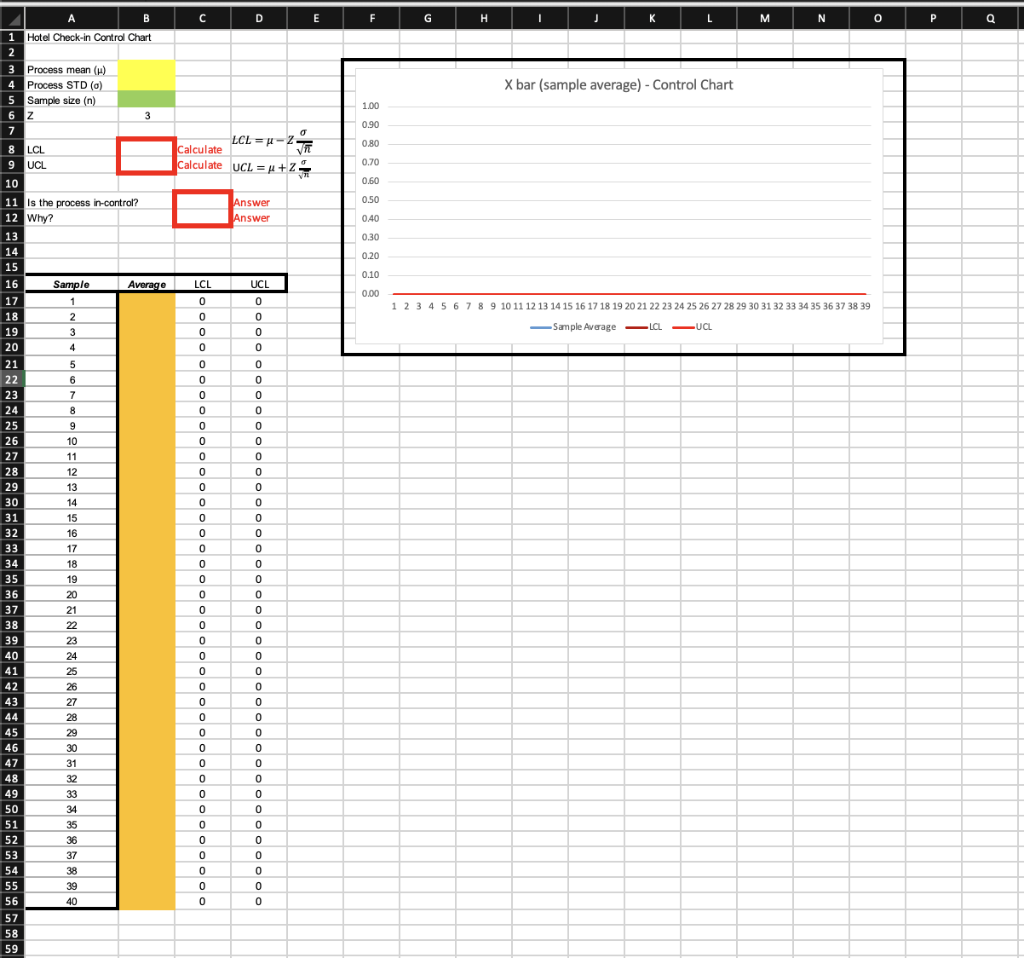The width and height of the screenshot is (1024, 958).
Task: Click the LCL value for sample 5
Action: 202,364
